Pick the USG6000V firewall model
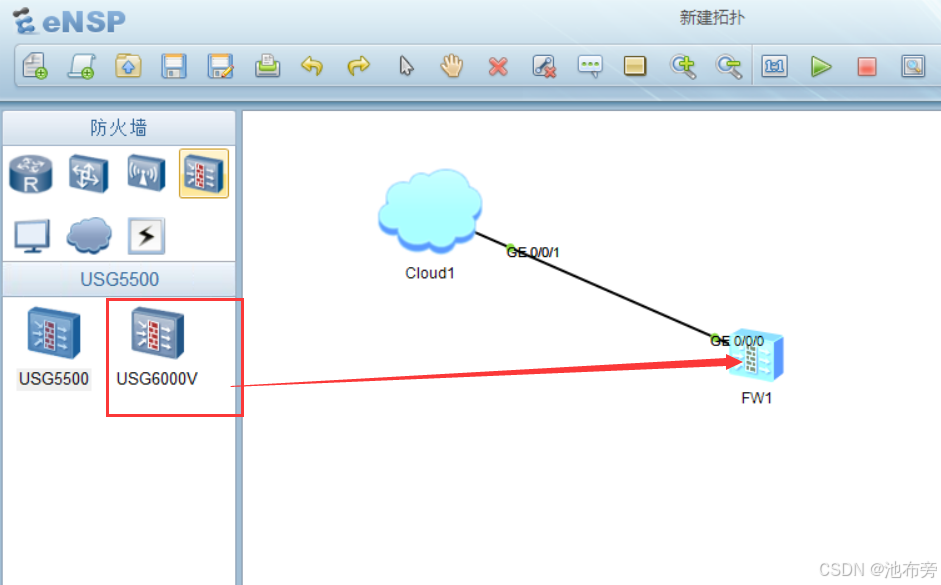 157,347
